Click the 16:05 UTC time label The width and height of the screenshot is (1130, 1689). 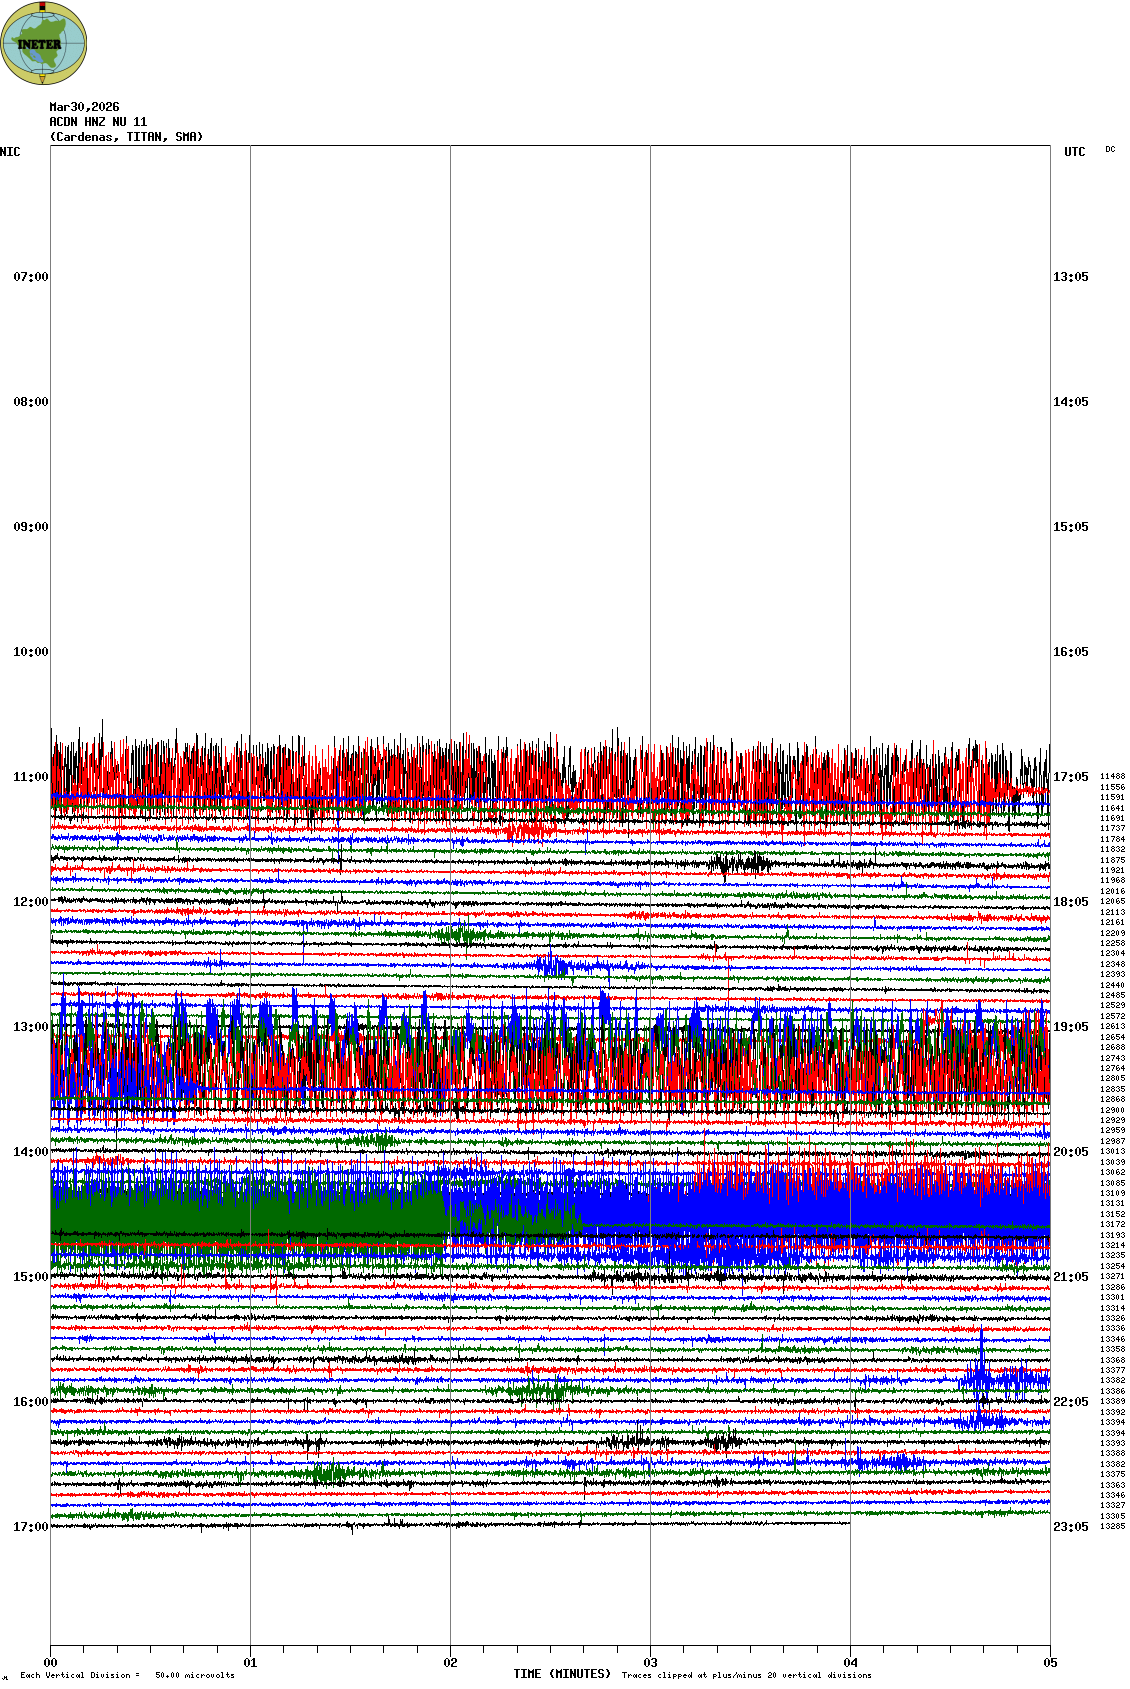(1070, 652)
